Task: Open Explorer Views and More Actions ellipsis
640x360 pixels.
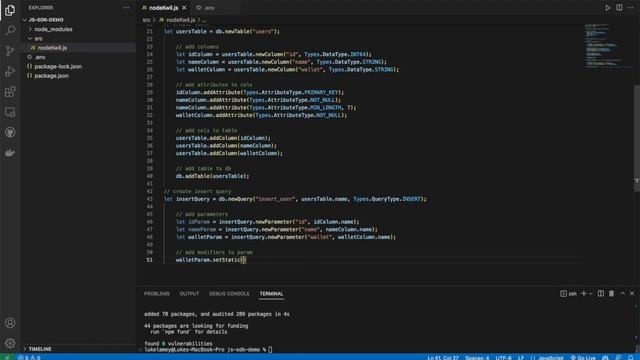Action: pos(126,7)
